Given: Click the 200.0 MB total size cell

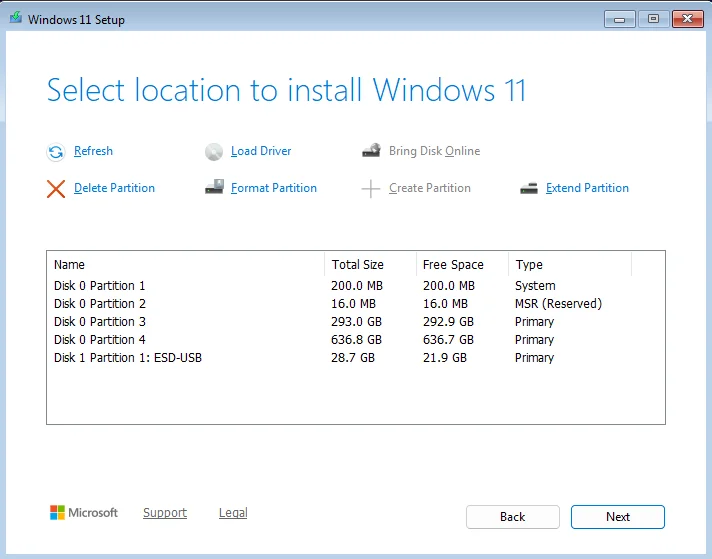Looking at the screenshot, I should coord(357,286).
